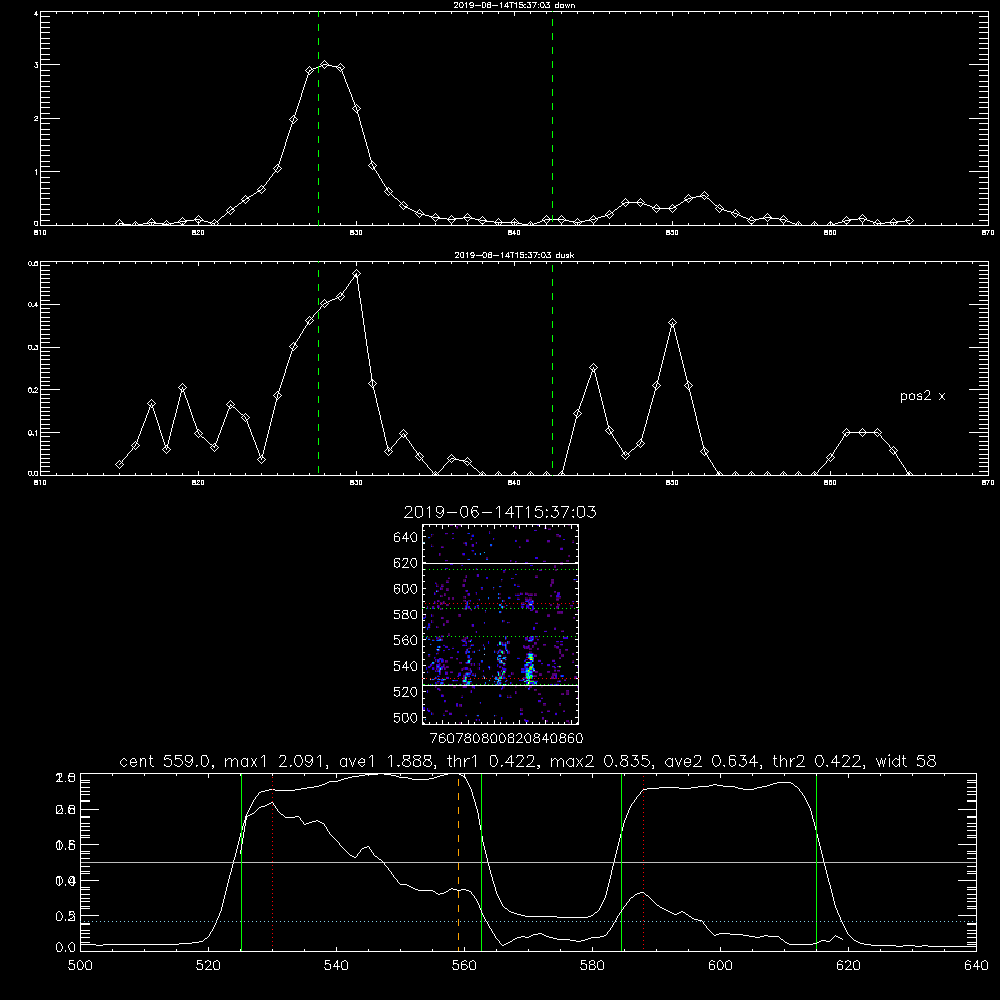Viewport: 1000px width, 1000px height.
Task: Click the 540 x-axis label of bottom plot
Action: click(336, 966)
